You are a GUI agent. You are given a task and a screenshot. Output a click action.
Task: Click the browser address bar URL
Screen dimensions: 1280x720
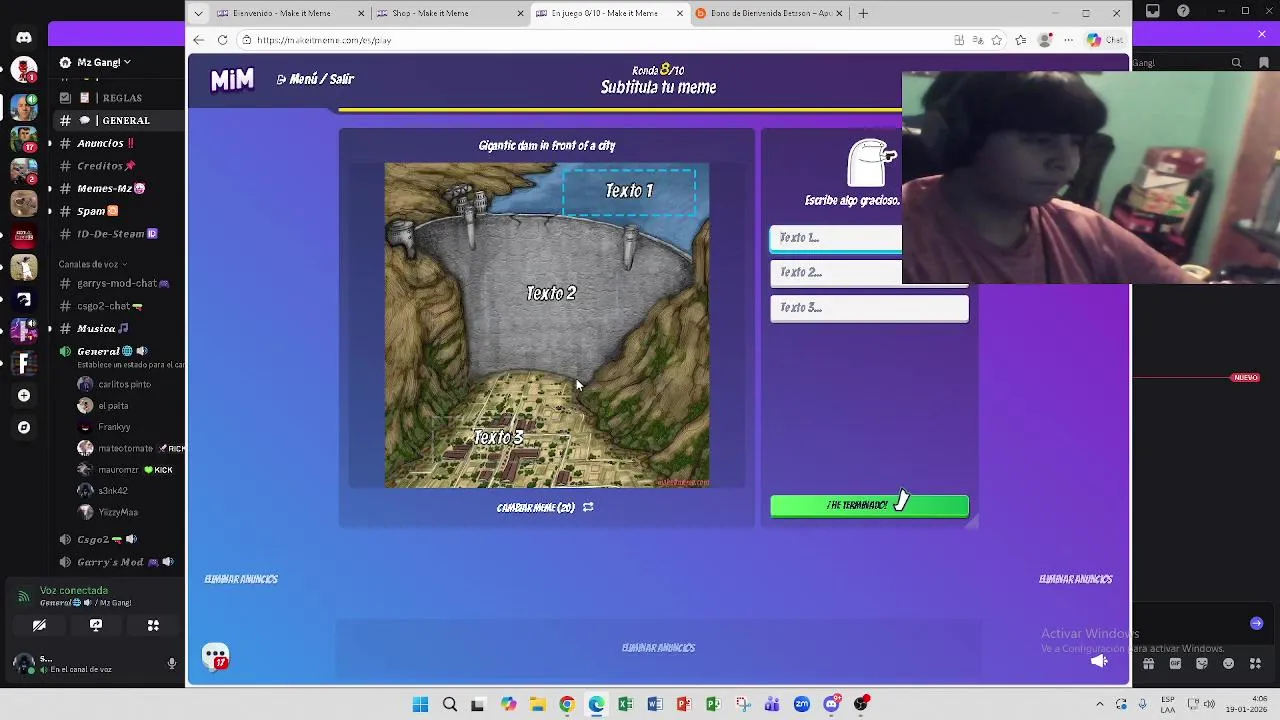coord(324,40)
